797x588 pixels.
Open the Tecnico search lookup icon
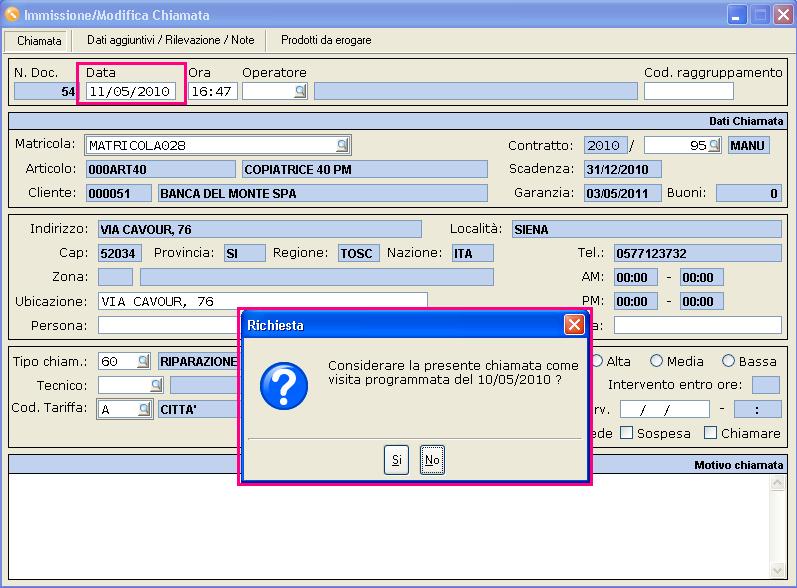156,385
